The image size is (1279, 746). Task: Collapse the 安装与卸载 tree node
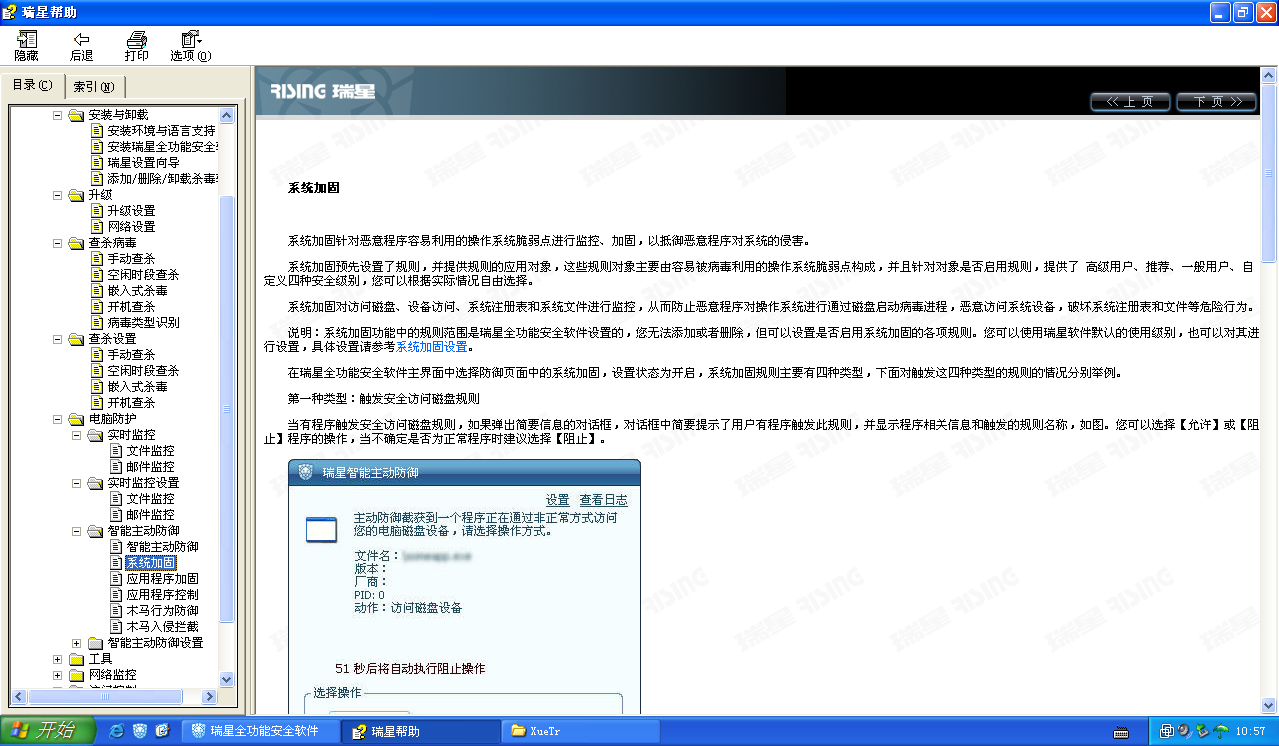click(58, 115)
